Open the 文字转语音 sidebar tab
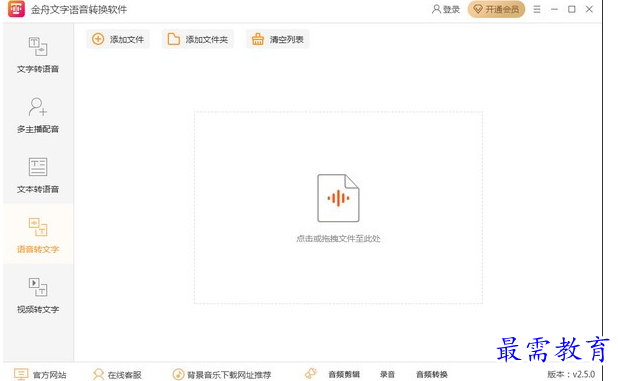Viewport: 618px width, 381px height. pyautogui.click(x=38, y=55)
